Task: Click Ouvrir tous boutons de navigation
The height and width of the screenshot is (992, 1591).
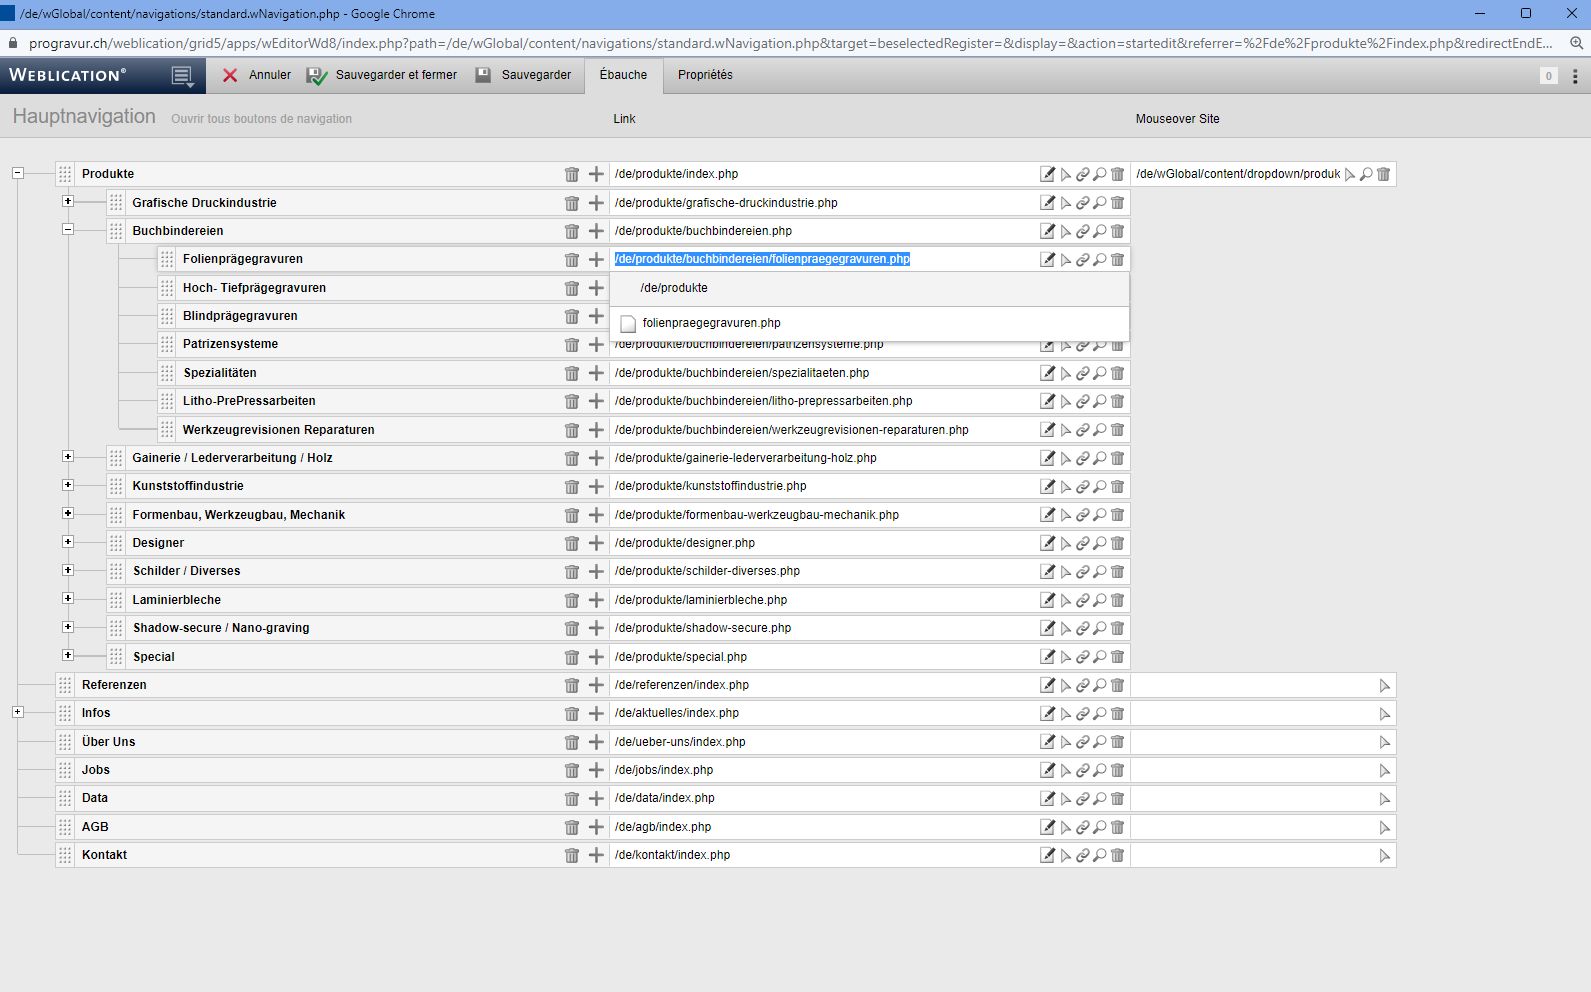Action: 261,119
